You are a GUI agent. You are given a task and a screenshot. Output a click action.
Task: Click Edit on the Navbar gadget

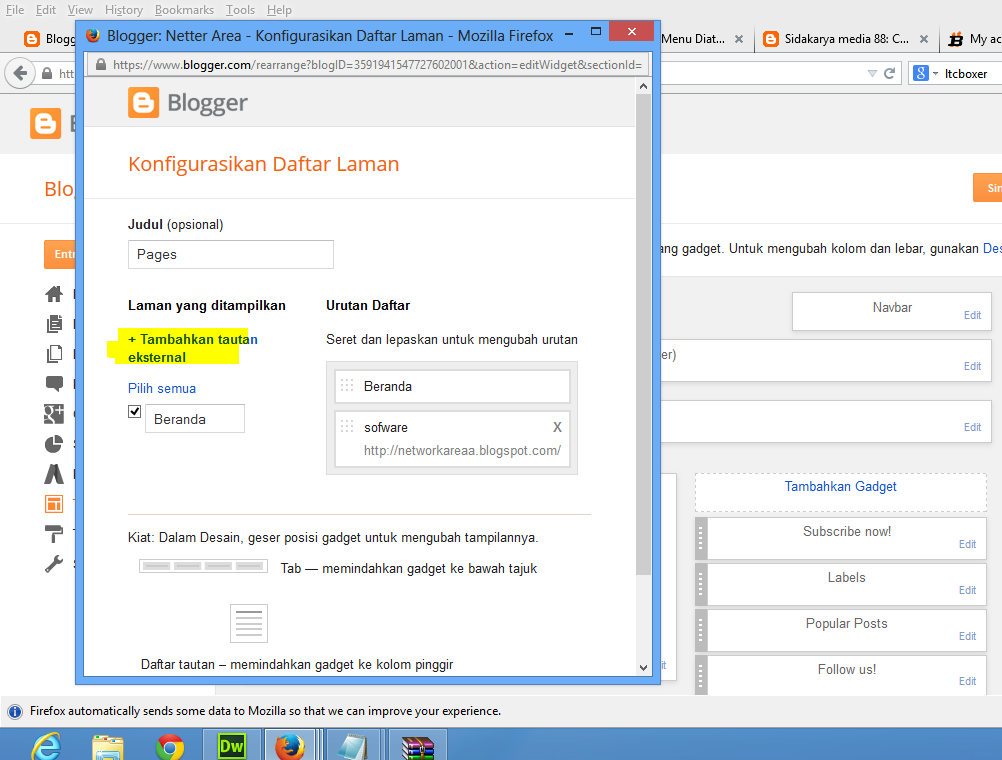pyautogui.click(x=972, y=315)
